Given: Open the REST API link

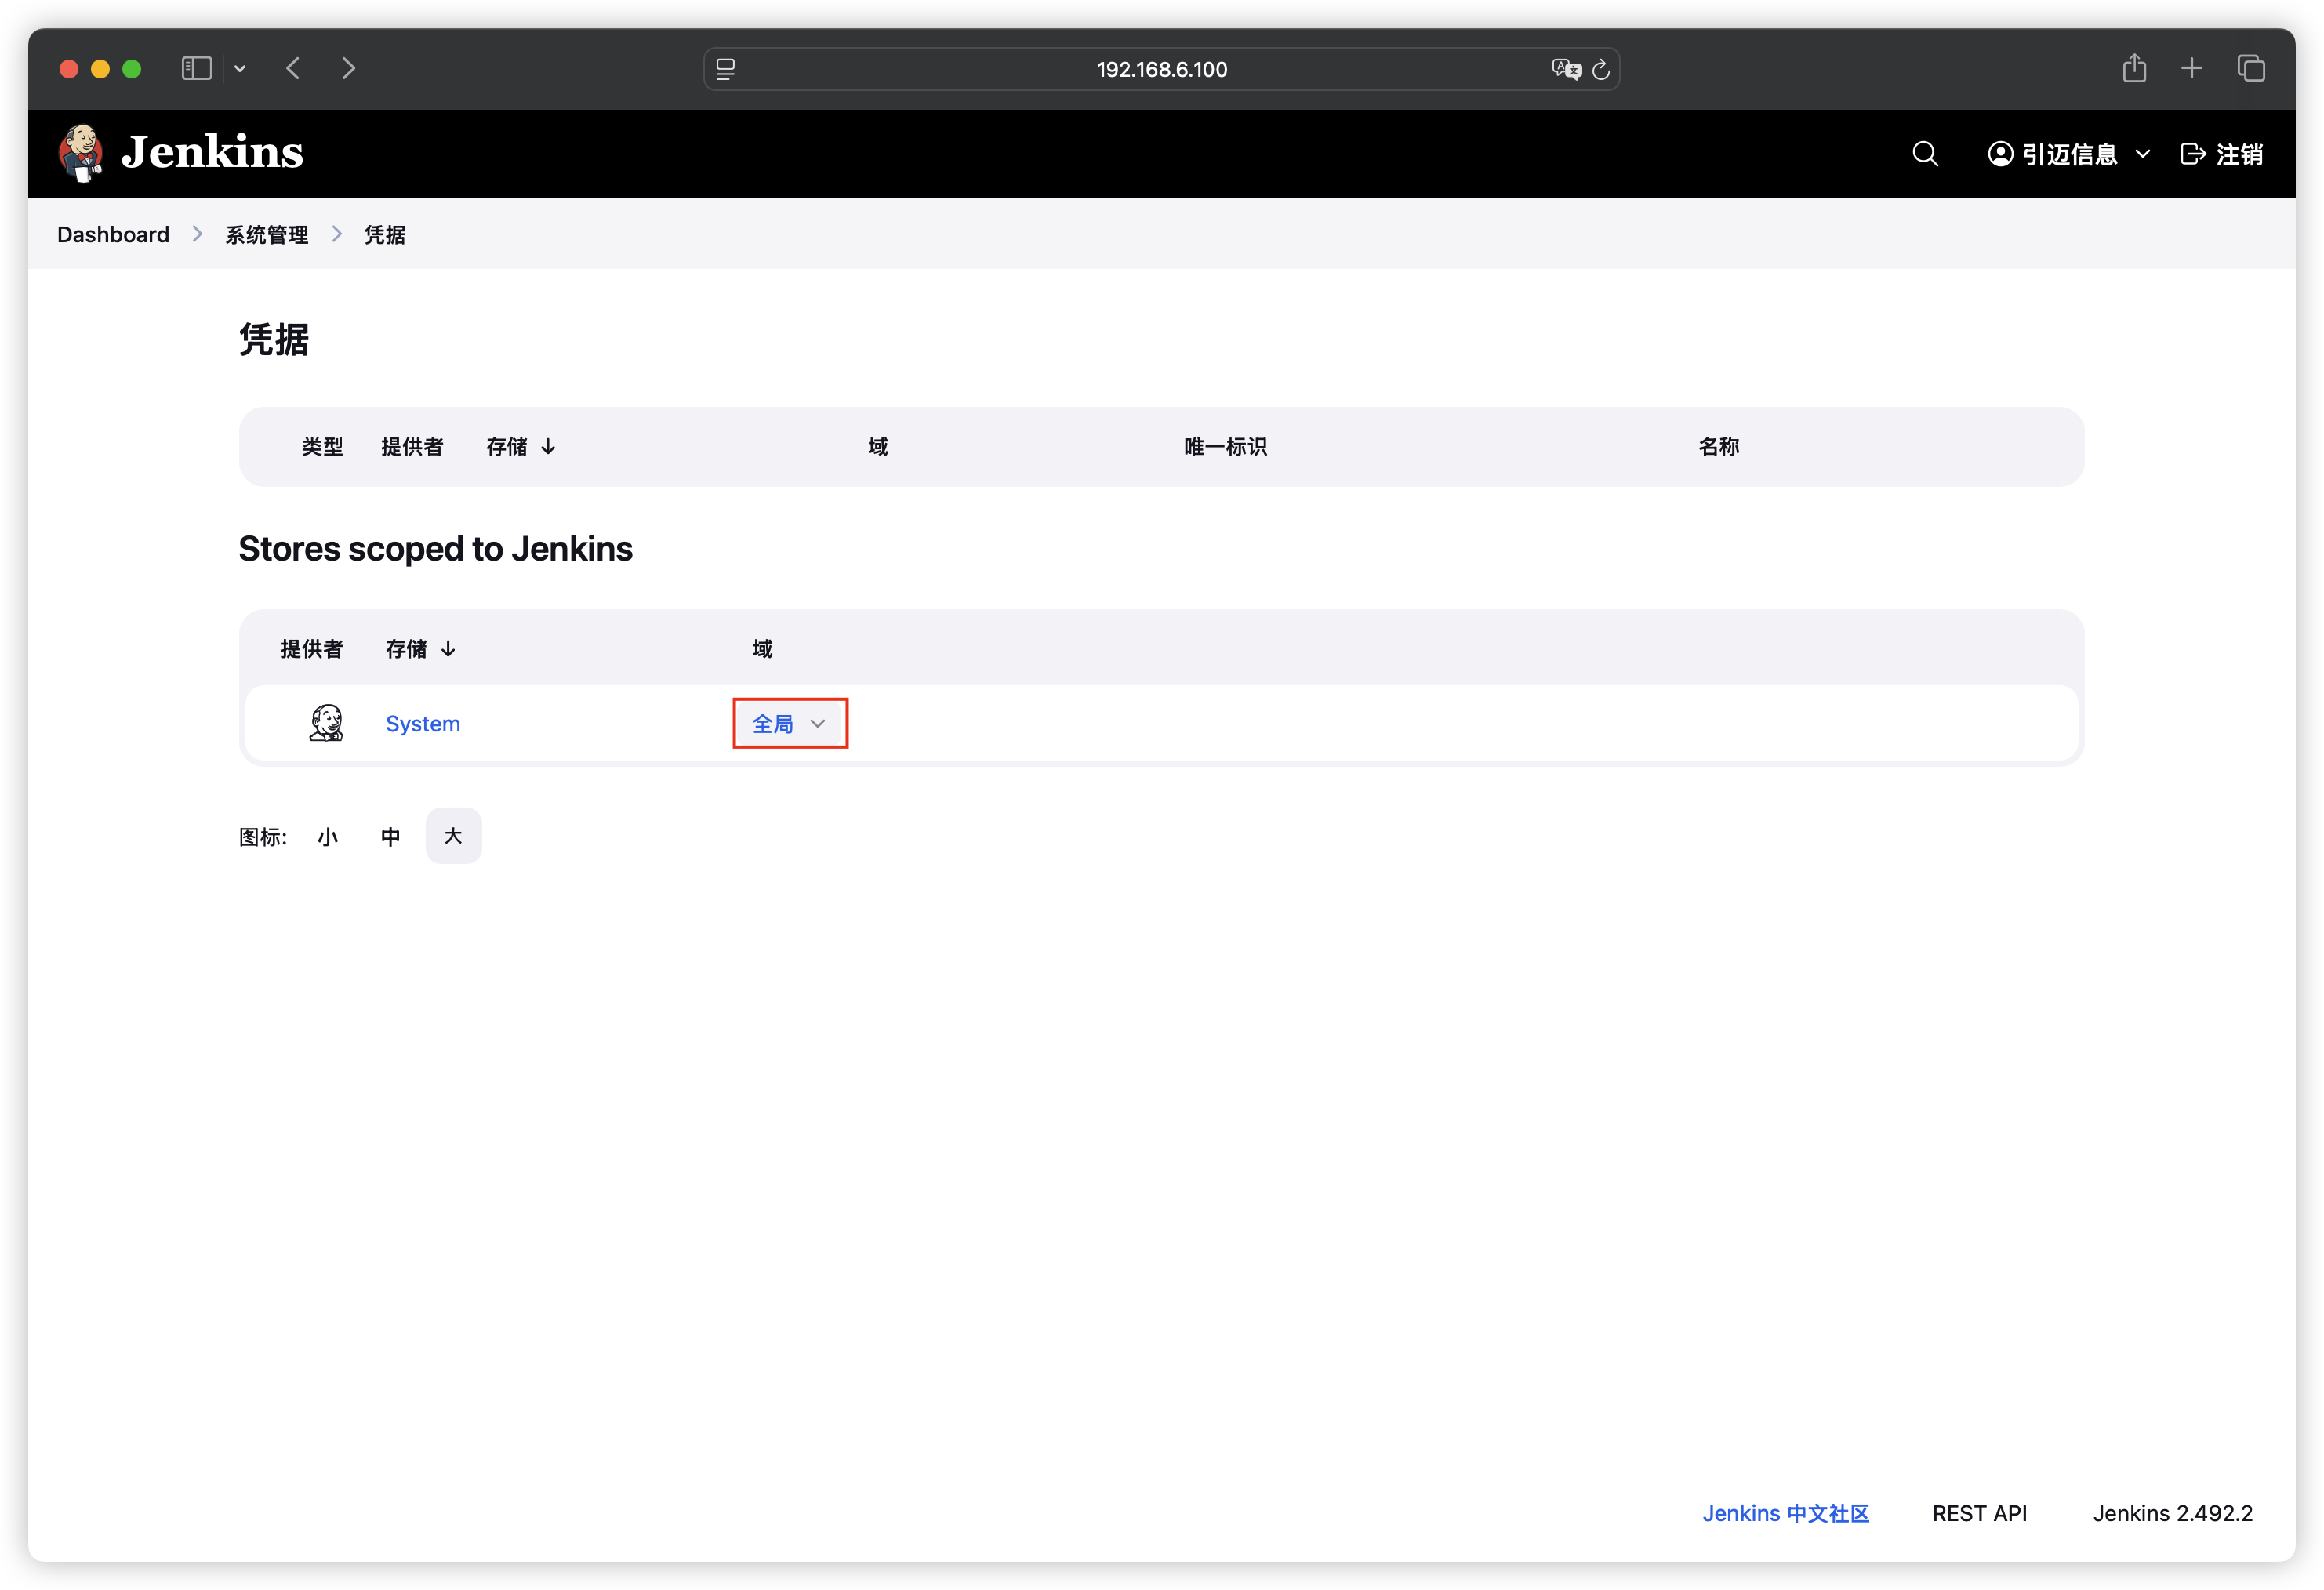Looking at the screenshot, I should (x=1979, y=1513).
